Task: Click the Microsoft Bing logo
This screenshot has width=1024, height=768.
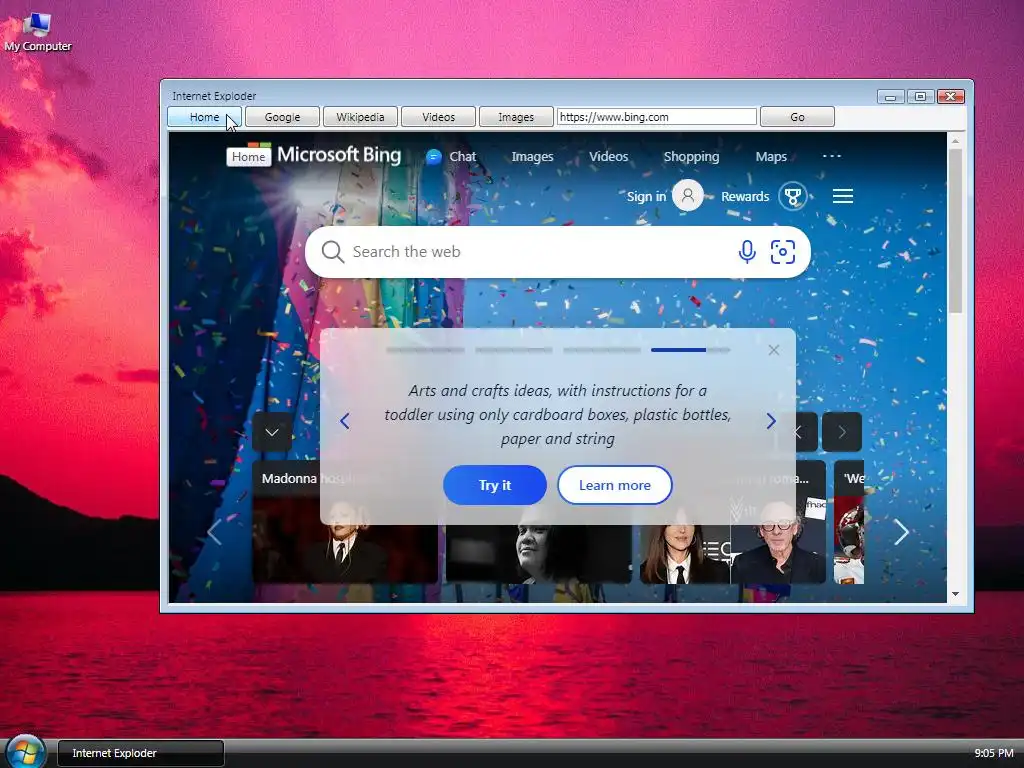Action: pos(339,155)
